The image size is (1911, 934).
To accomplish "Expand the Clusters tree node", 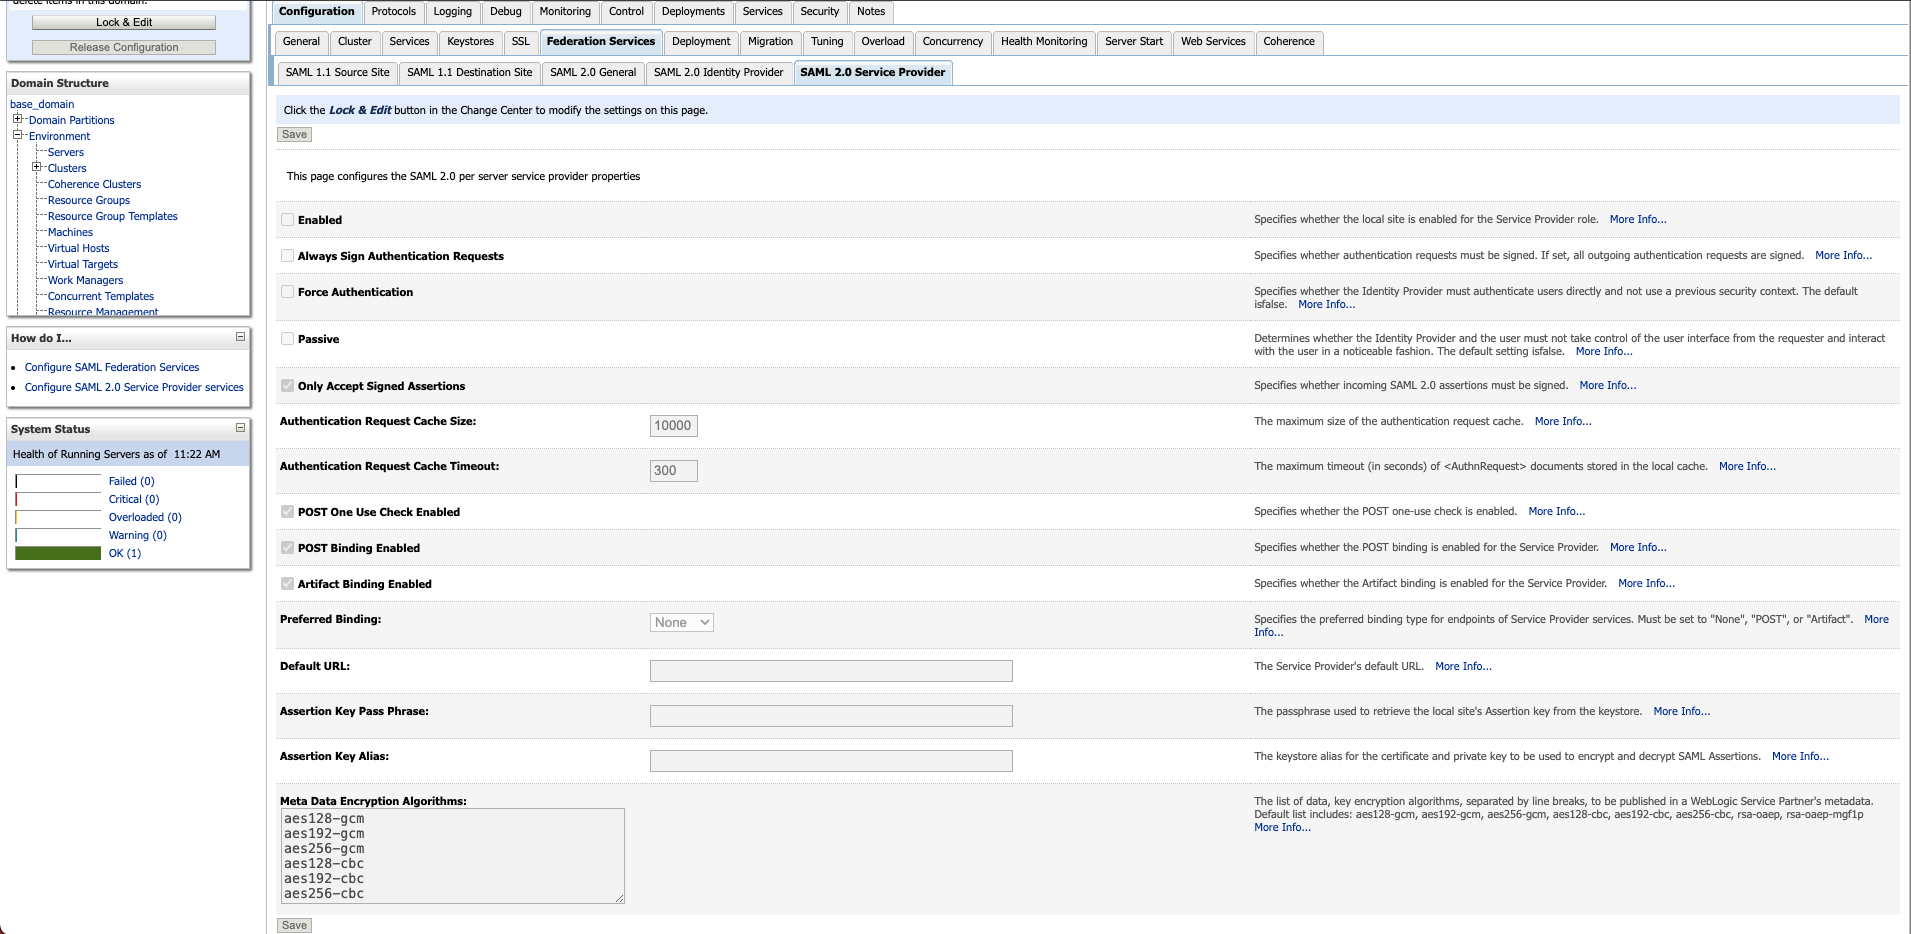I will (37, 167).
